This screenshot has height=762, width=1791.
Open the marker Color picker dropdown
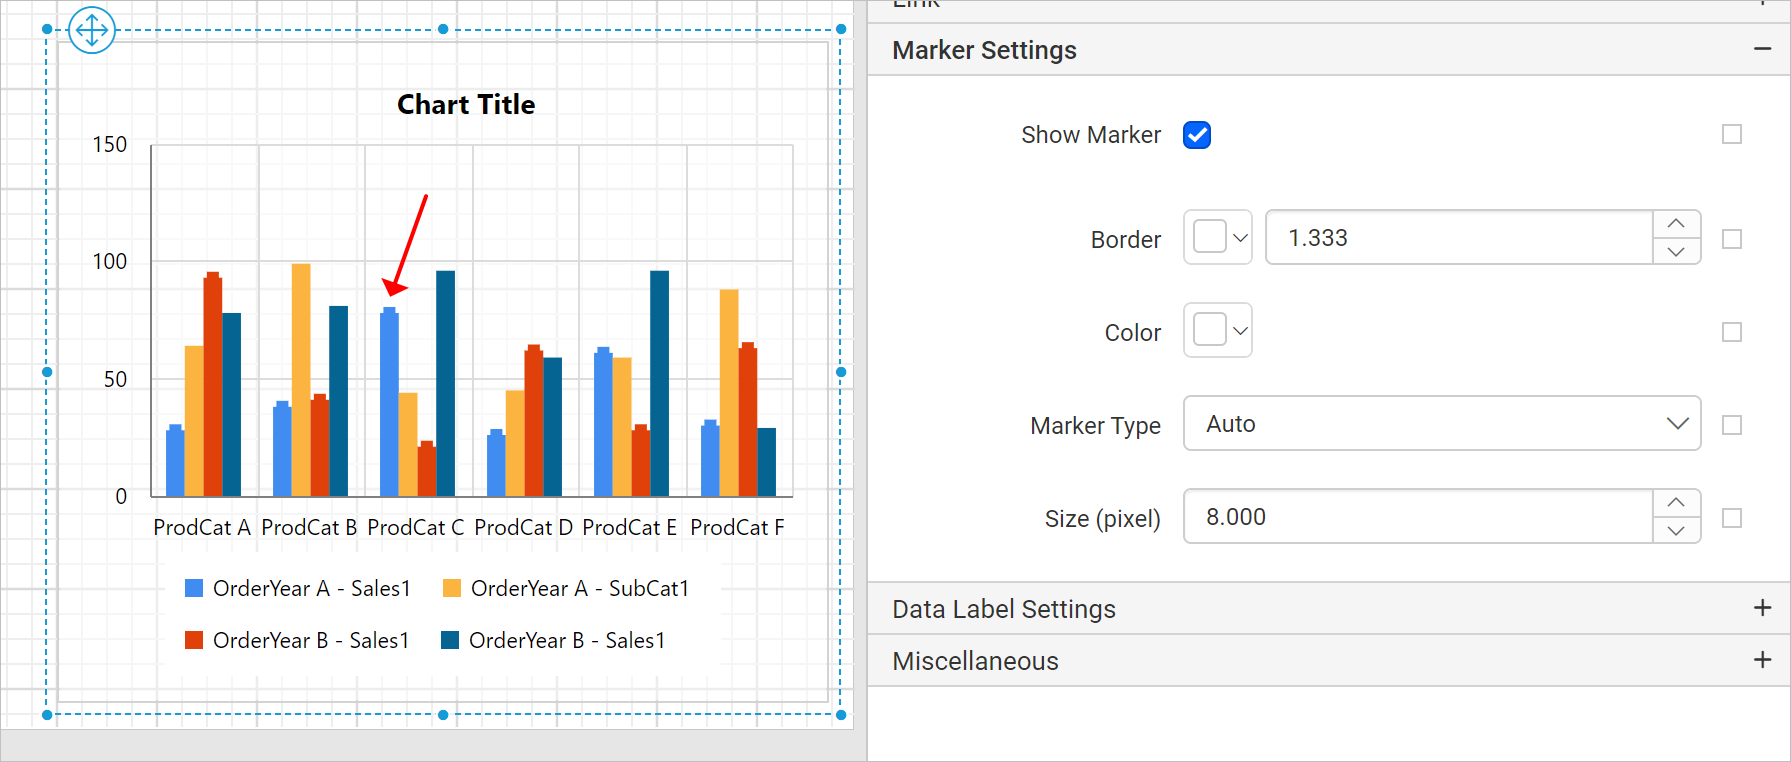[1218, 330]
